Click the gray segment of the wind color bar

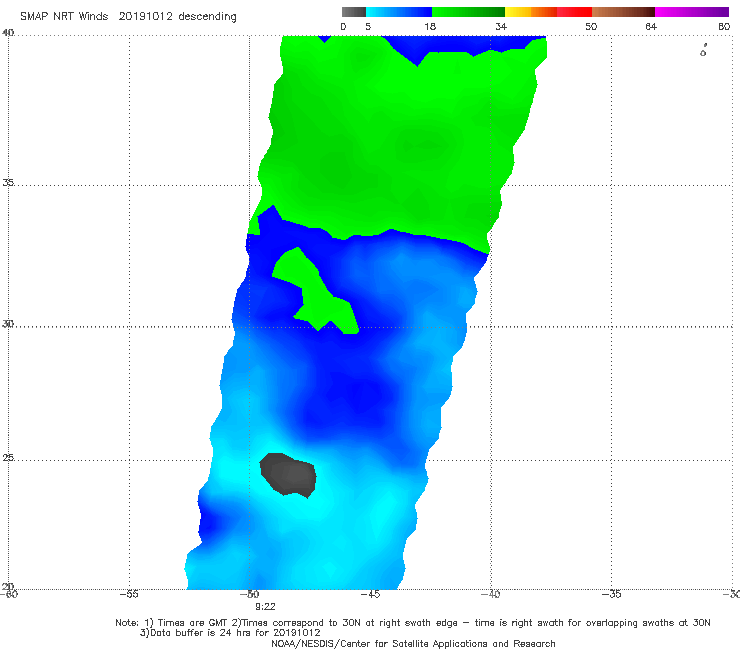354,12
